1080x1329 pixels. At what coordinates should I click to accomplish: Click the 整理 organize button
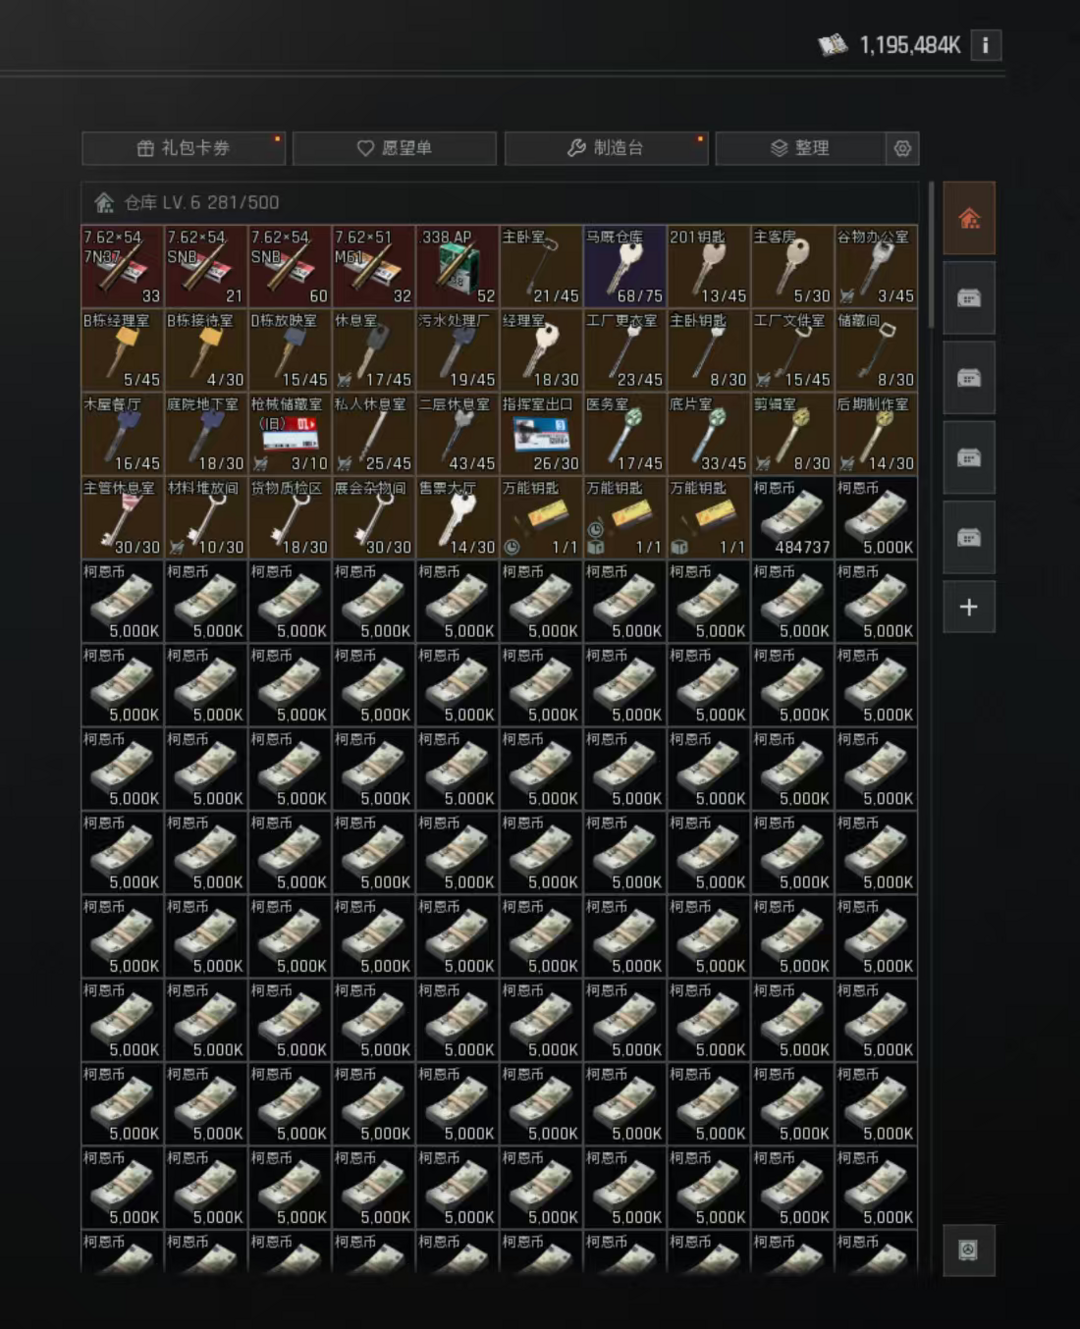point(801,148)
